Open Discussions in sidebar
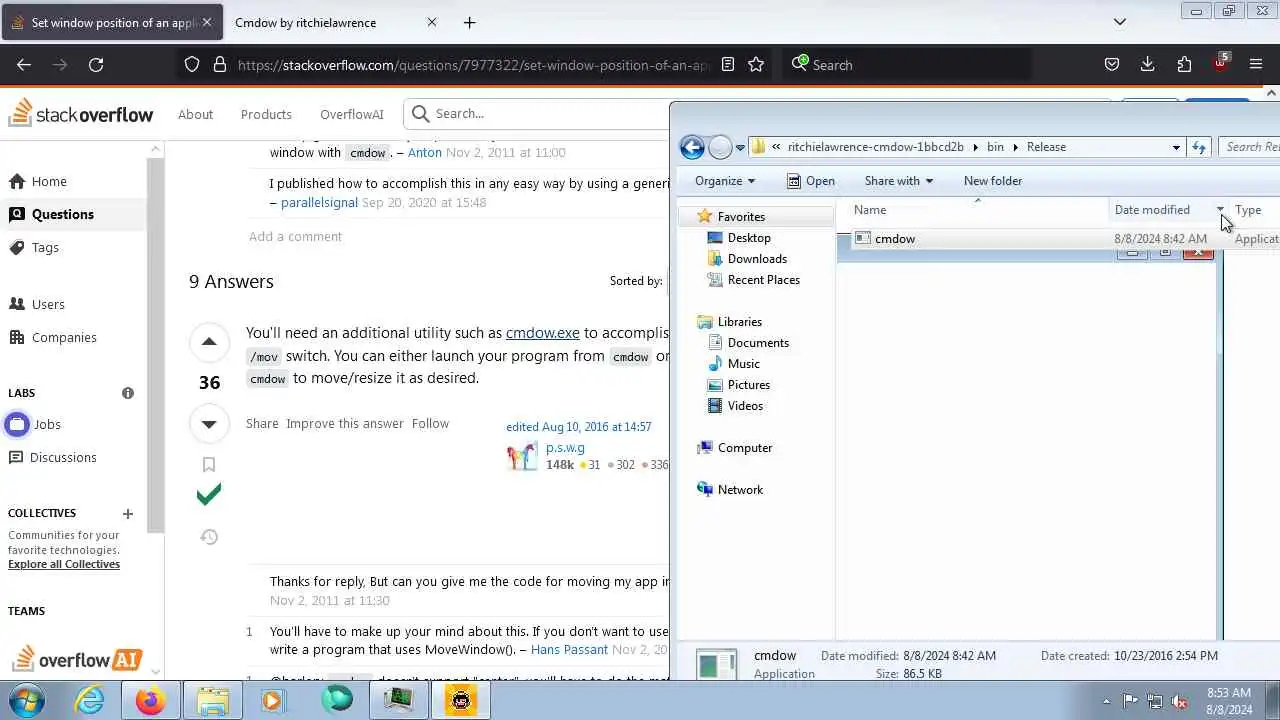 tap(63, 457)
